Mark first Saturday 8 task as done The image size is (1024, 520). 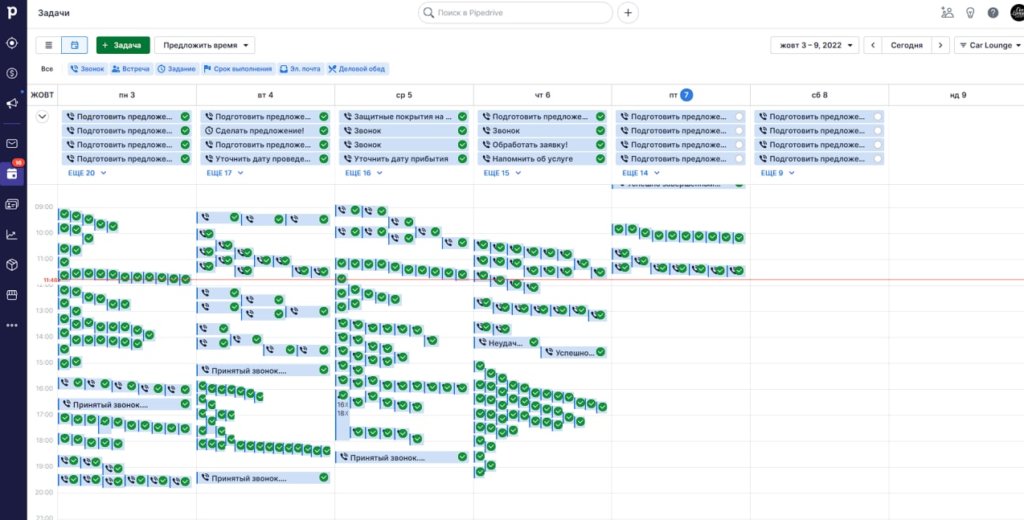878,117
